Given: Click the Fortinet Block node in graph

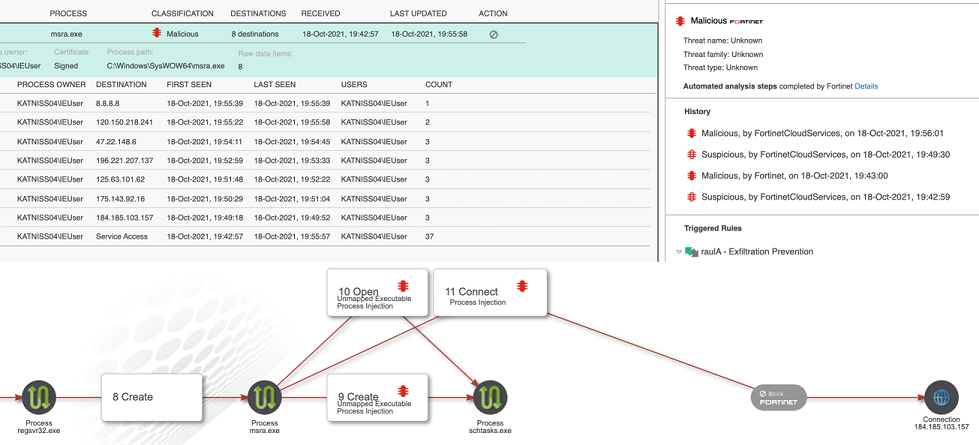Looking at the screenshot, I should (x=779, y=398).
